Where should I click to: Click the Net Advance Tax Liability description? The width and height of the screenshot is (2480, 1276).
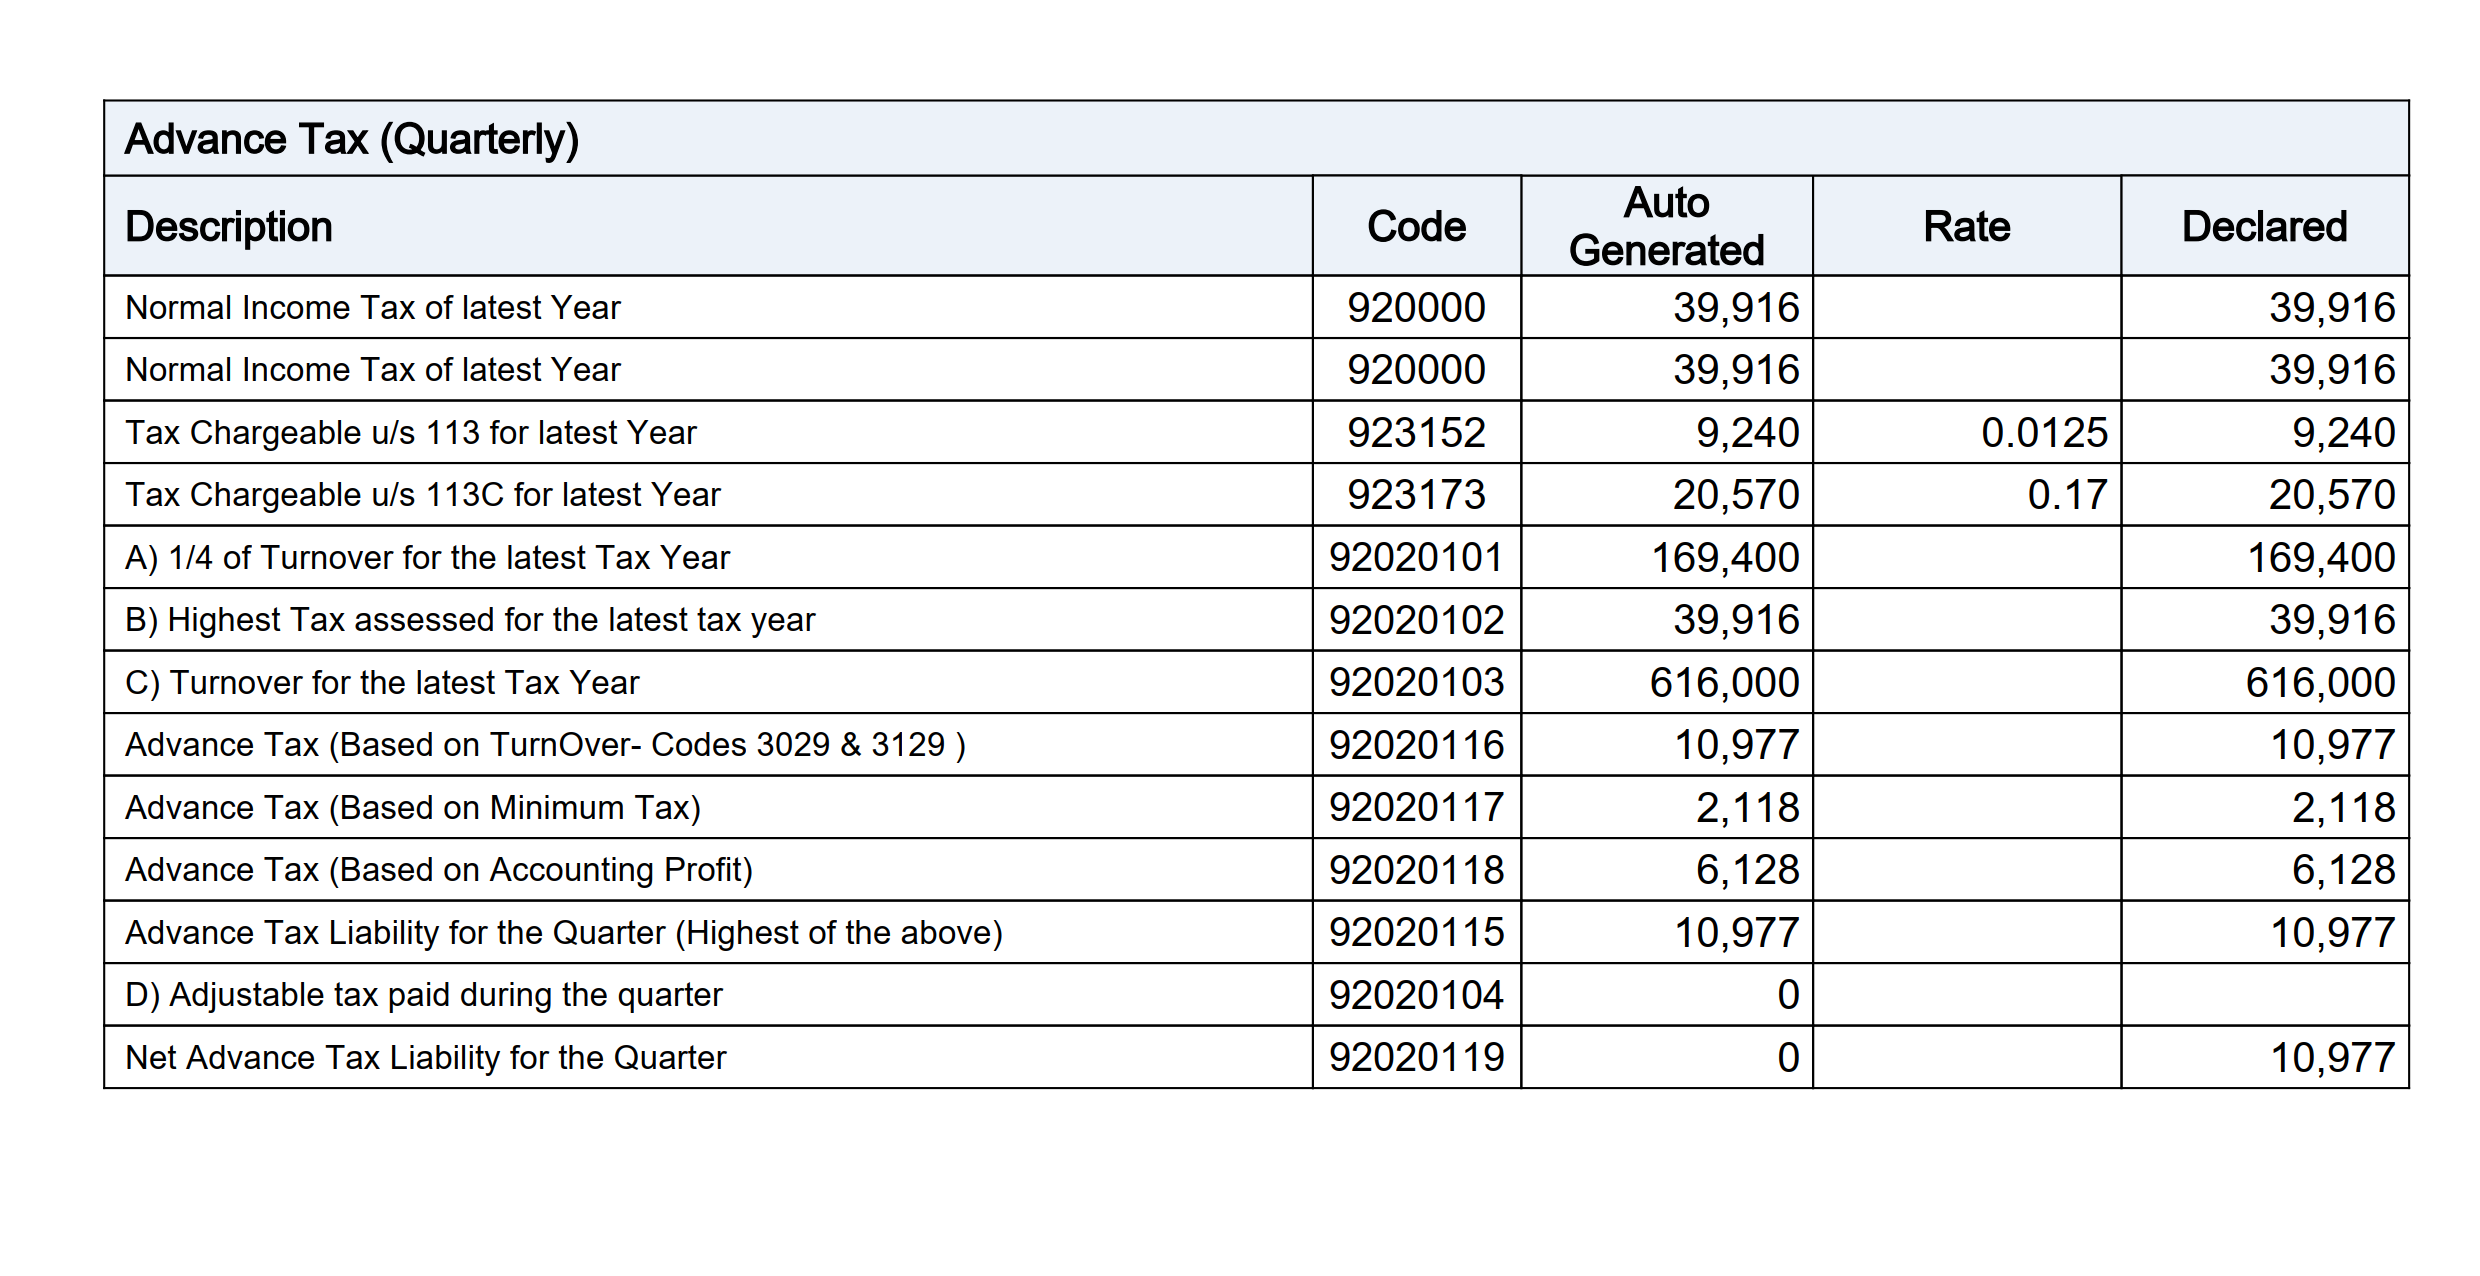tap(426, 1058)
